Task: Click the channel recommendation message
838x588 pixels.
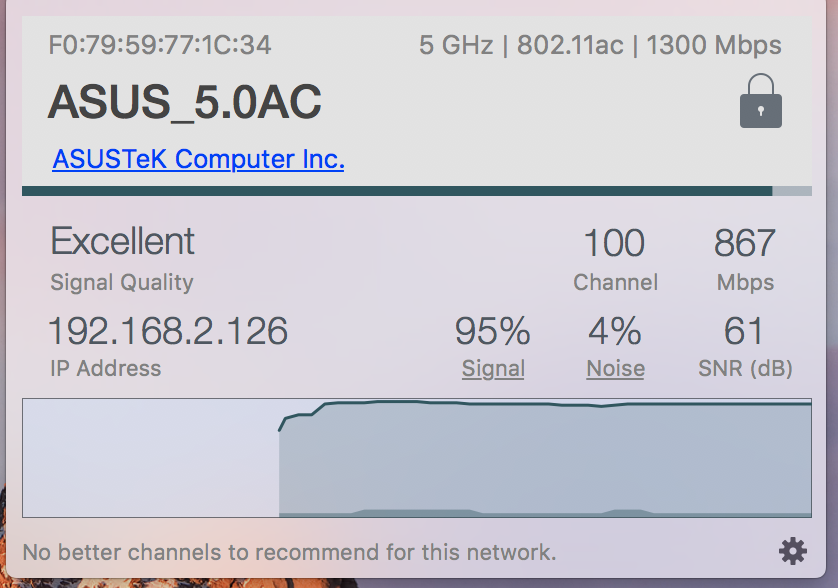Action: [x=289, y=552]
